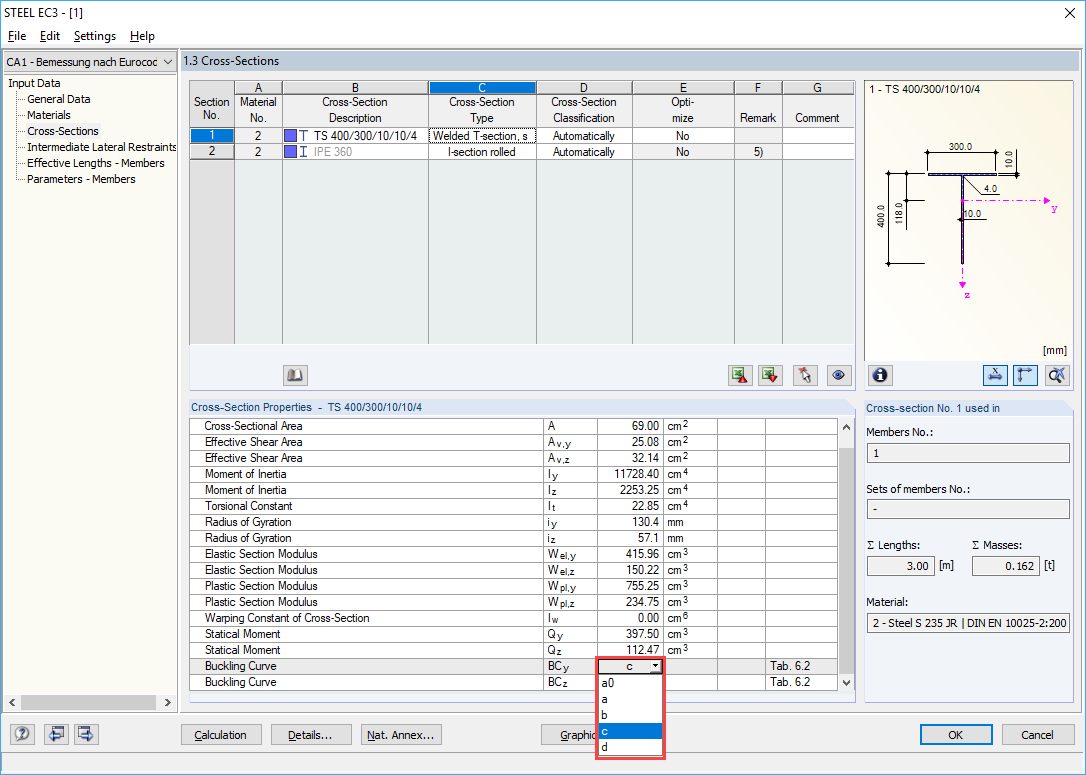Open the CA1 design case dropdown

[x=168, y=62]
